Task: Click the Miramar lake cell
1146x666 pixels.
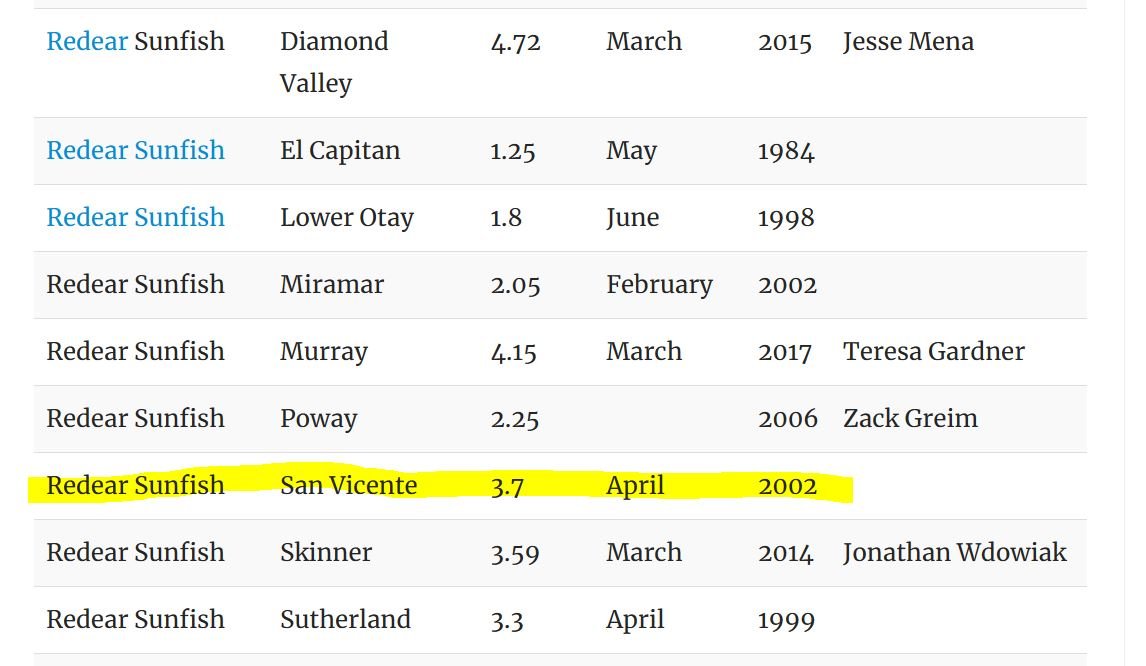Action: coord(331,285)
